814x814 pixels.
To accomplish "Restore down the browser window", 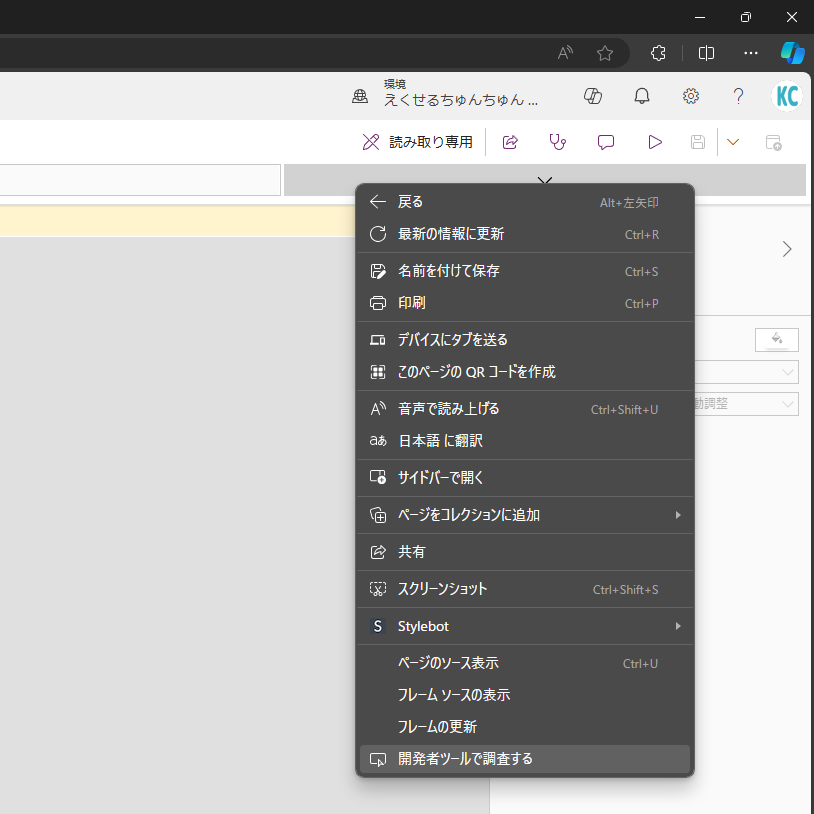I will pyautogui.click(x=745, y=17).
